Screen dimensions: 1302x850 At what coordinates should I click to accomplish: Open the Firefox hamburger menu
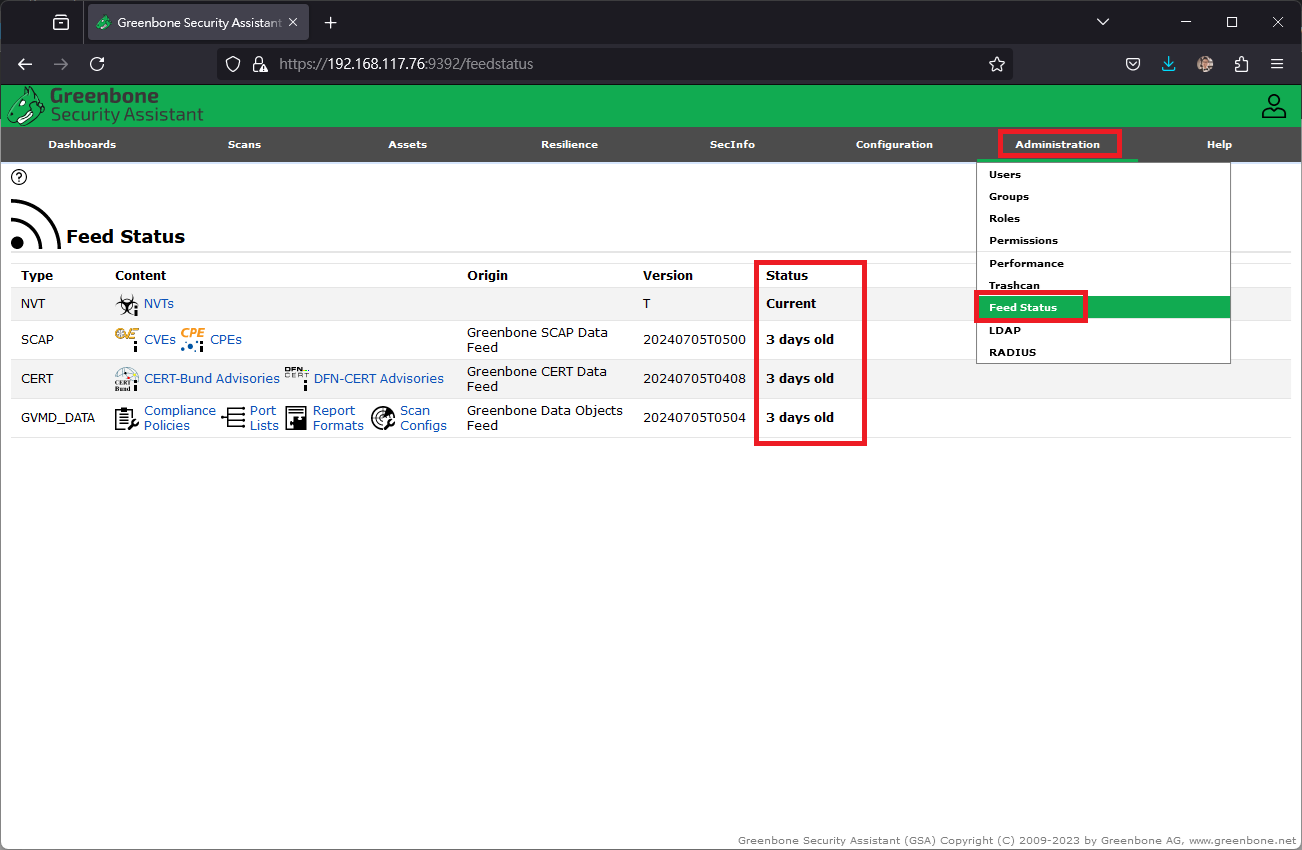pos(1277,64)
